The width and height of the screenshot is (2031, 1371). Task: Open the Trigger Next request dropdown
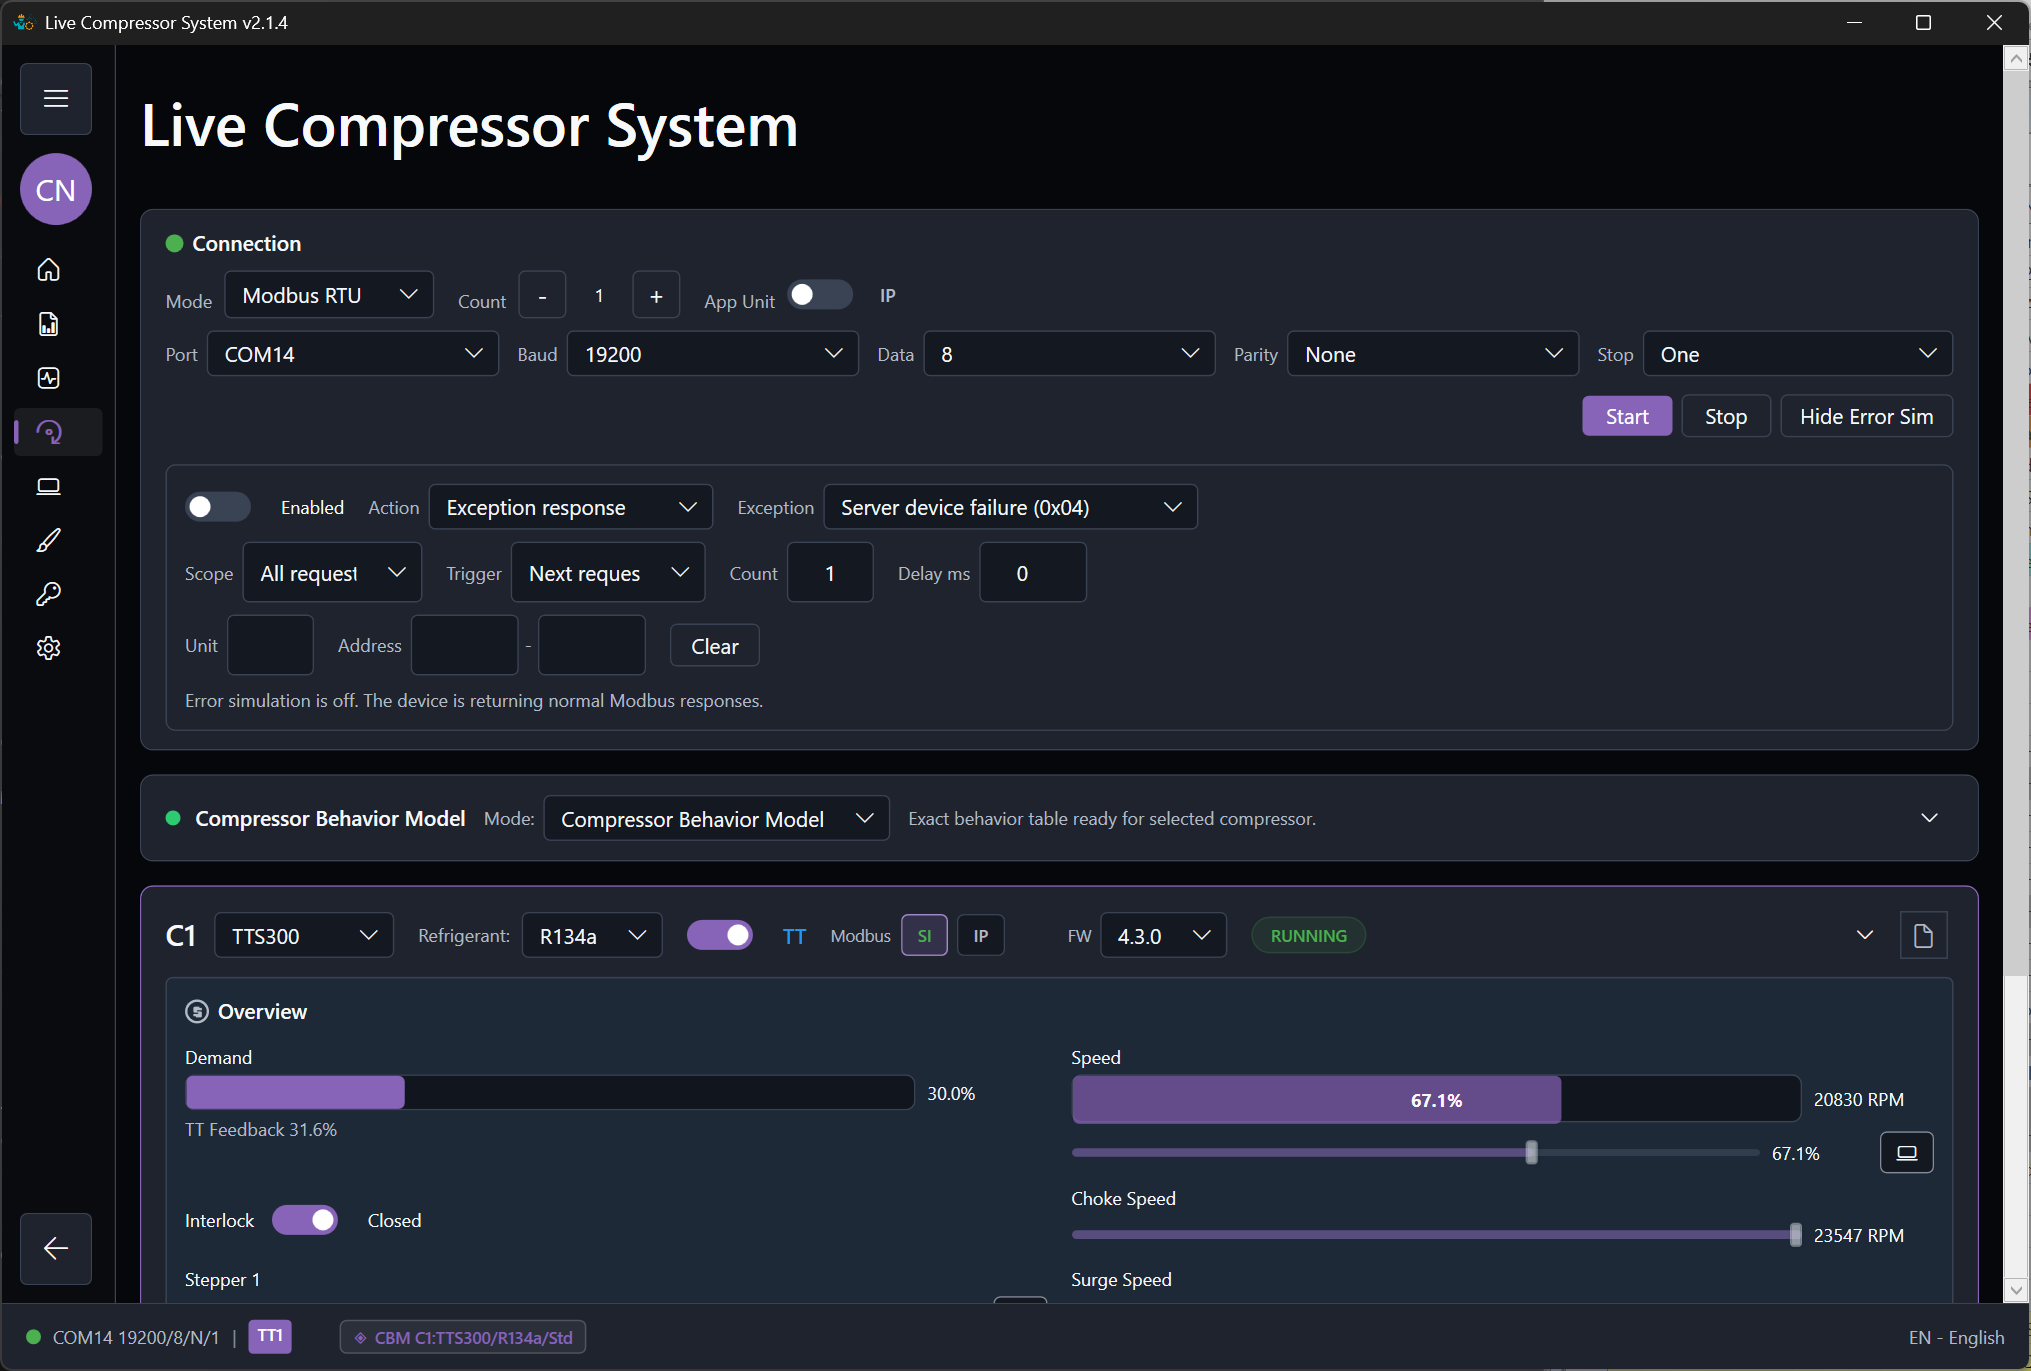tap(608, 573)
